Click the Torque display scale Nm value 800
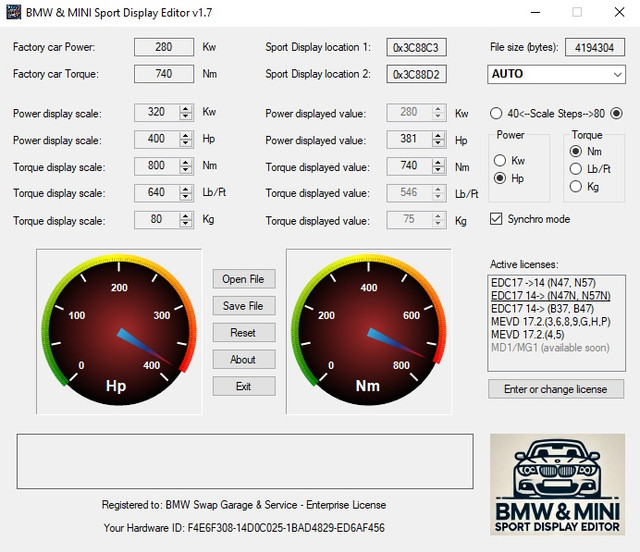The image size is (640, 552). pos(157,166)
